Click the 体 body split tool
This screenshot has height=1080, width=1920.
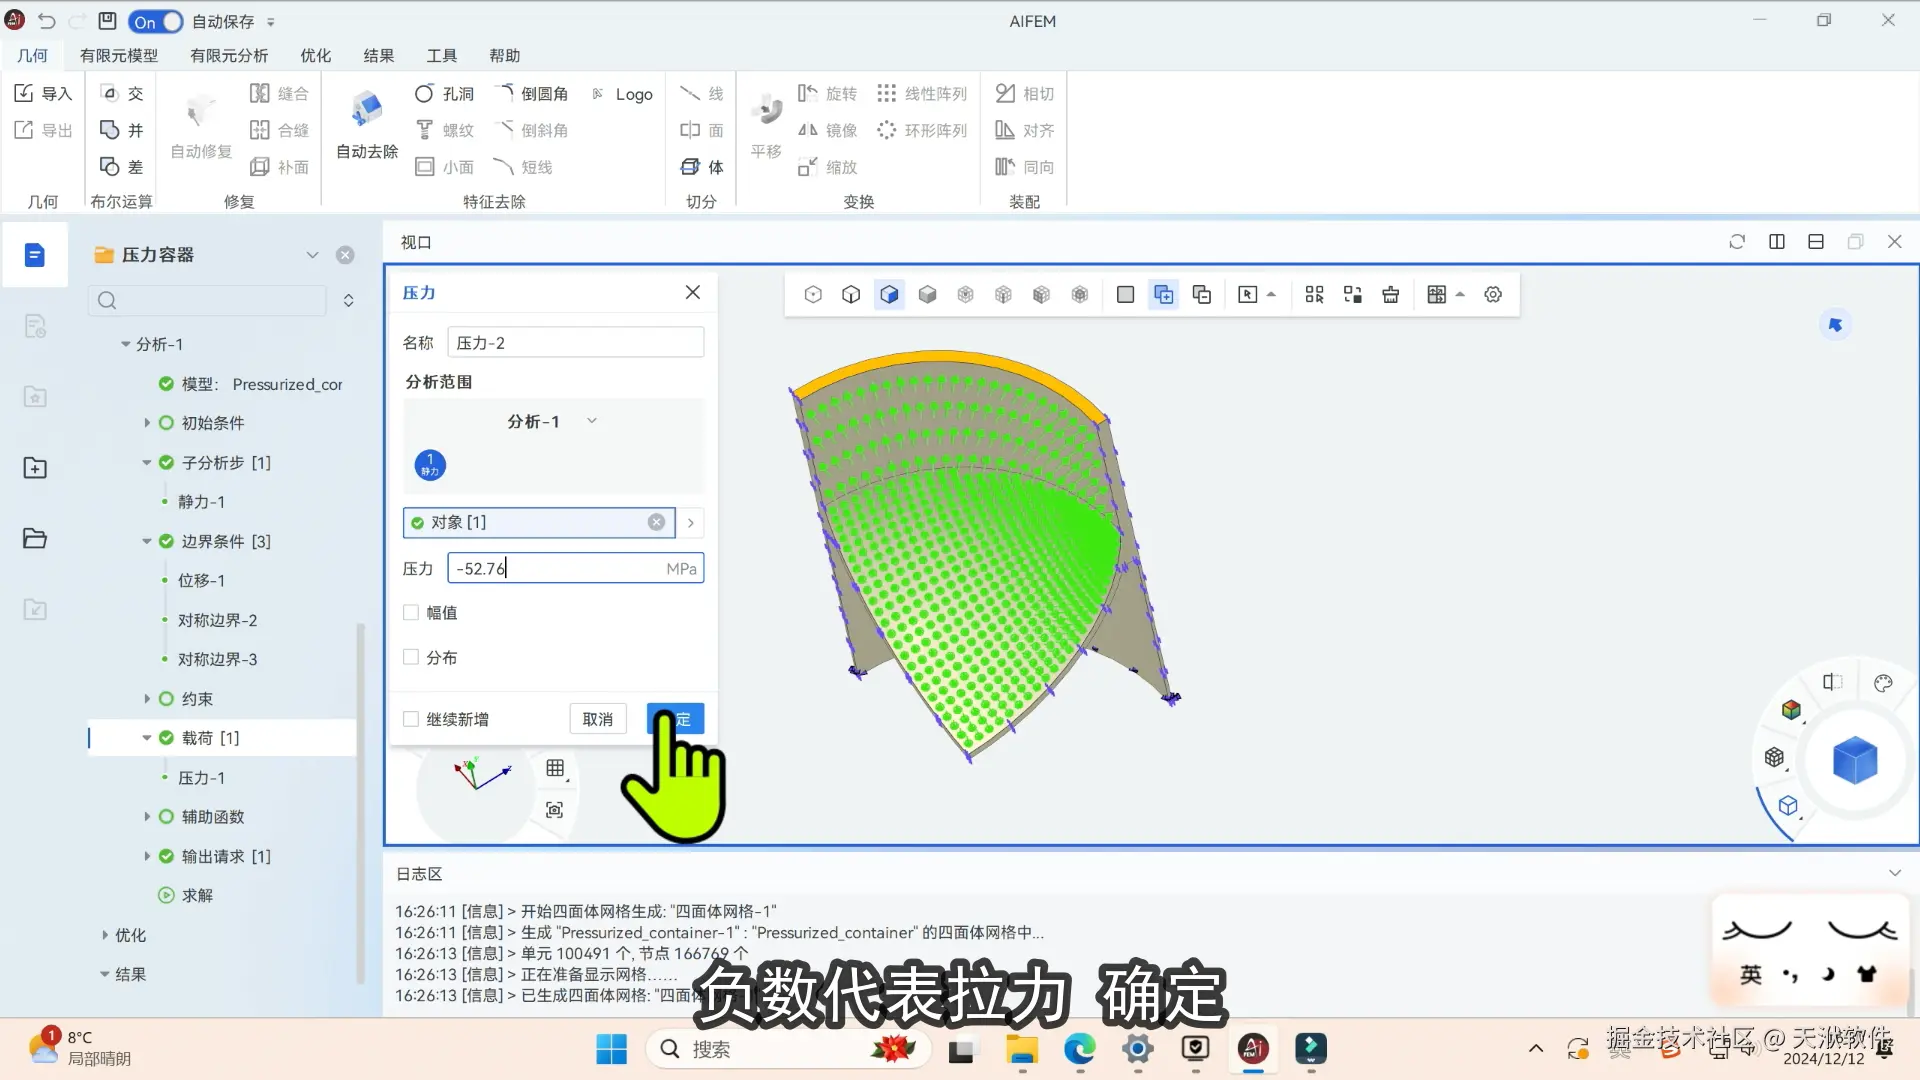point(702,167)
